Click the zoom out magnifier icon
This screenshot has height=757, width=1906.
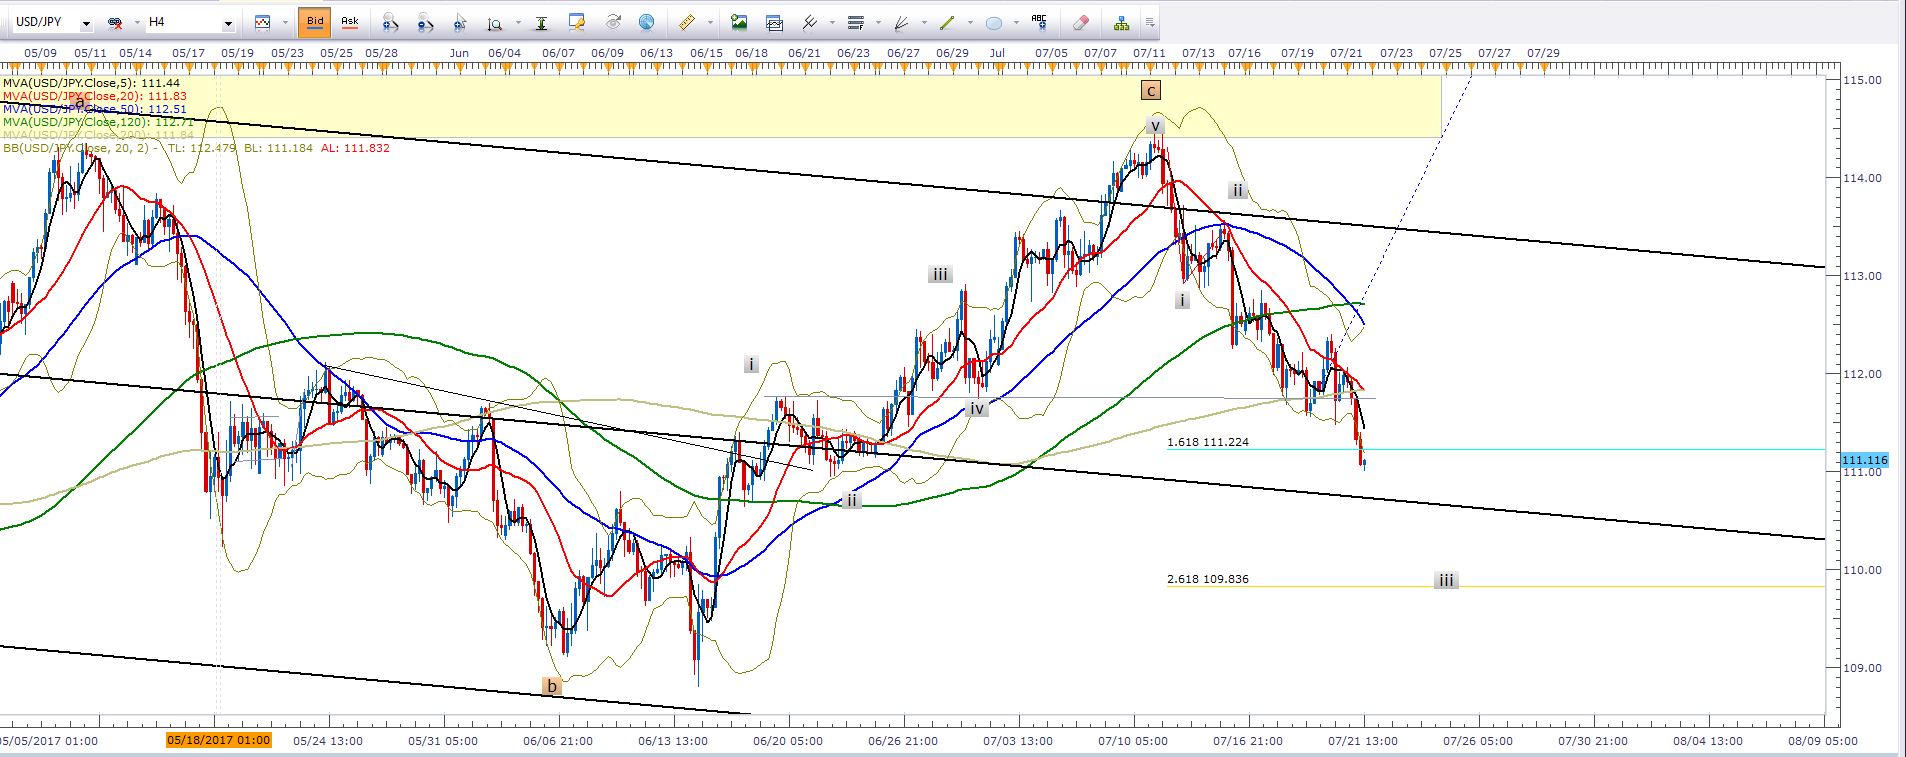click(425, 22)
